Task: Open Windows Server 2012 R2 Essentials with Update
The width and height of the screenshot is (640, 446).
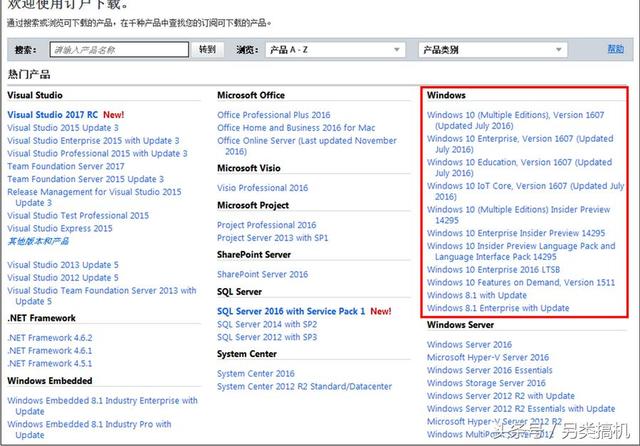Action: click(521, 409)
